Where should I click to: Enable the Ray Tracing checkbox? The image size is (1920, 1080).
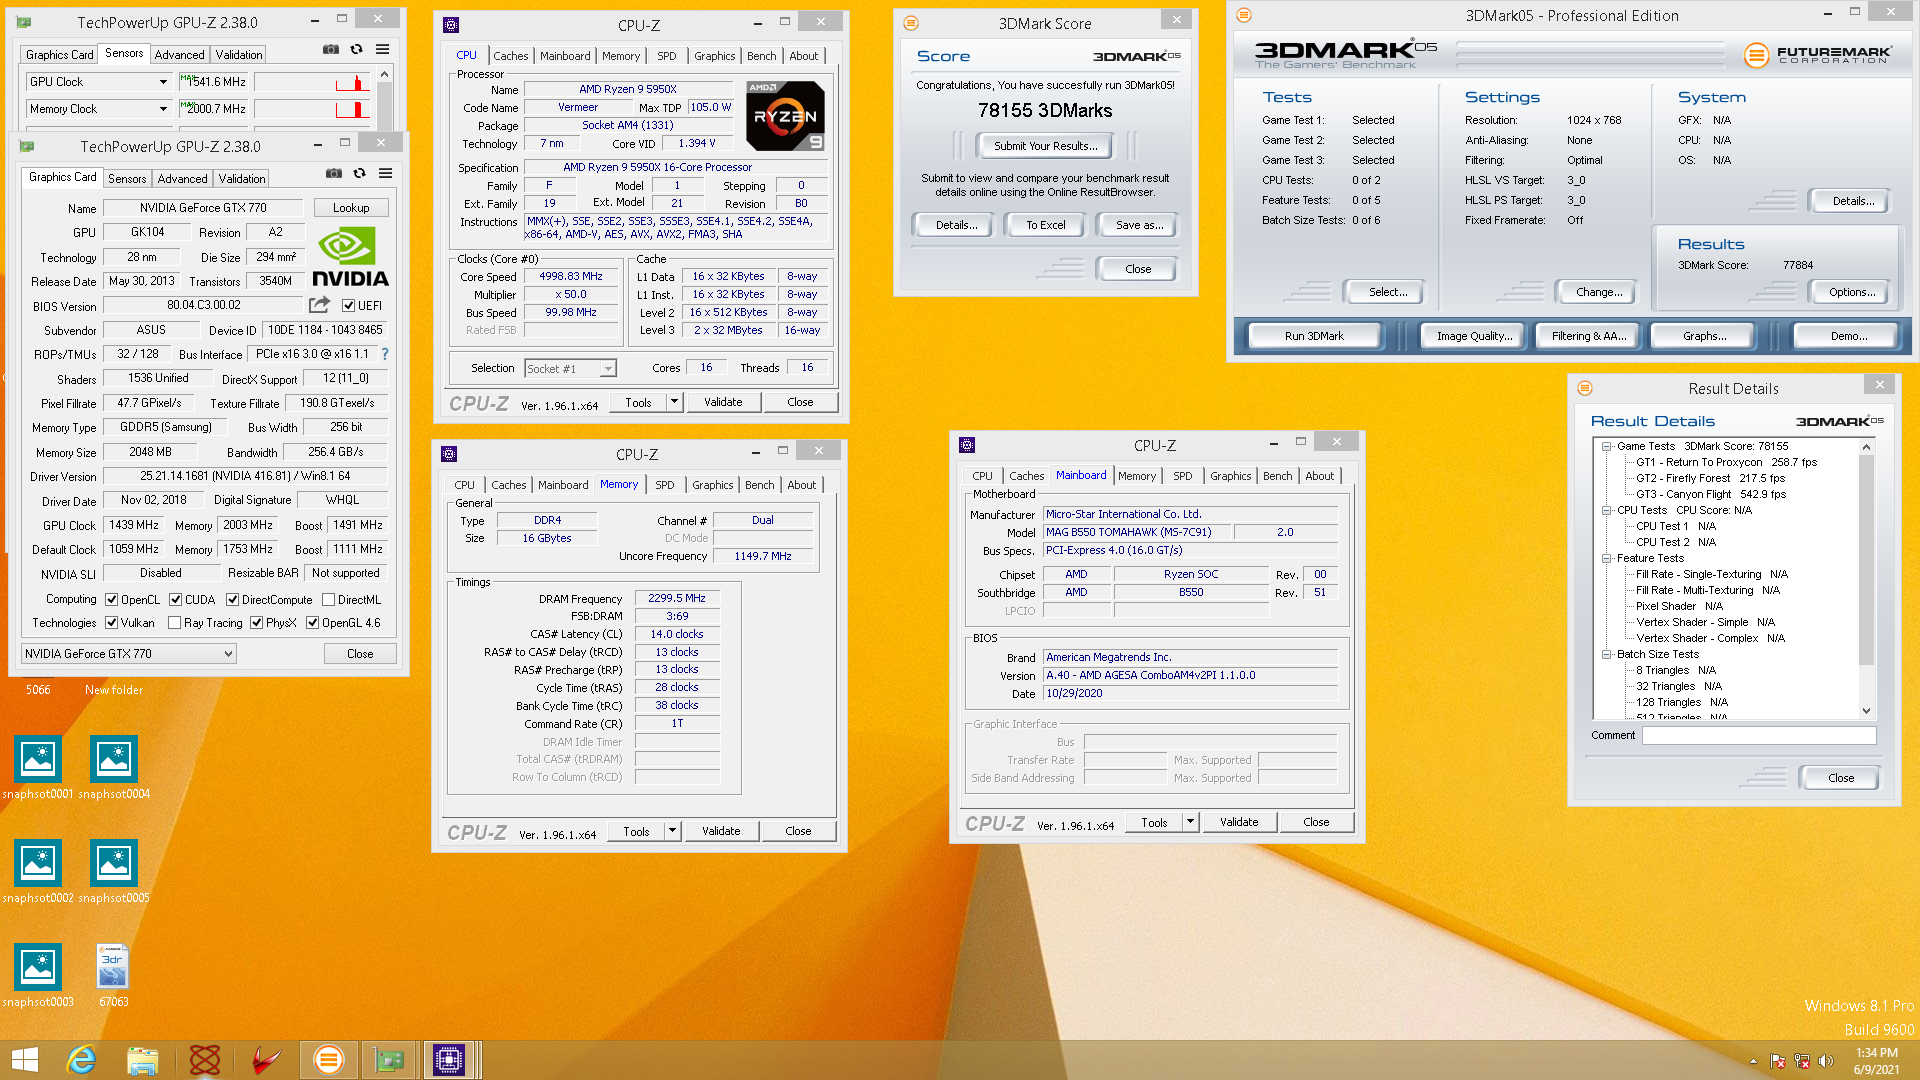coord(174,623)
